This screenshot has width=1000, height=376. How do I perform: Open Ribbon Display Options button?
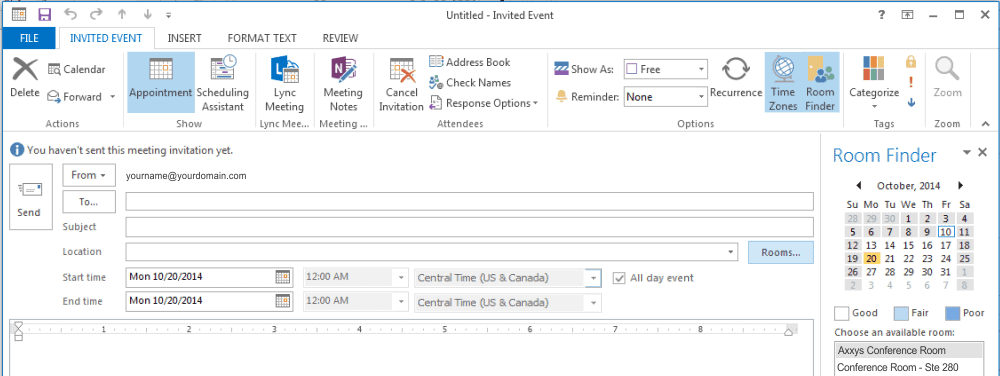(907, 15)
